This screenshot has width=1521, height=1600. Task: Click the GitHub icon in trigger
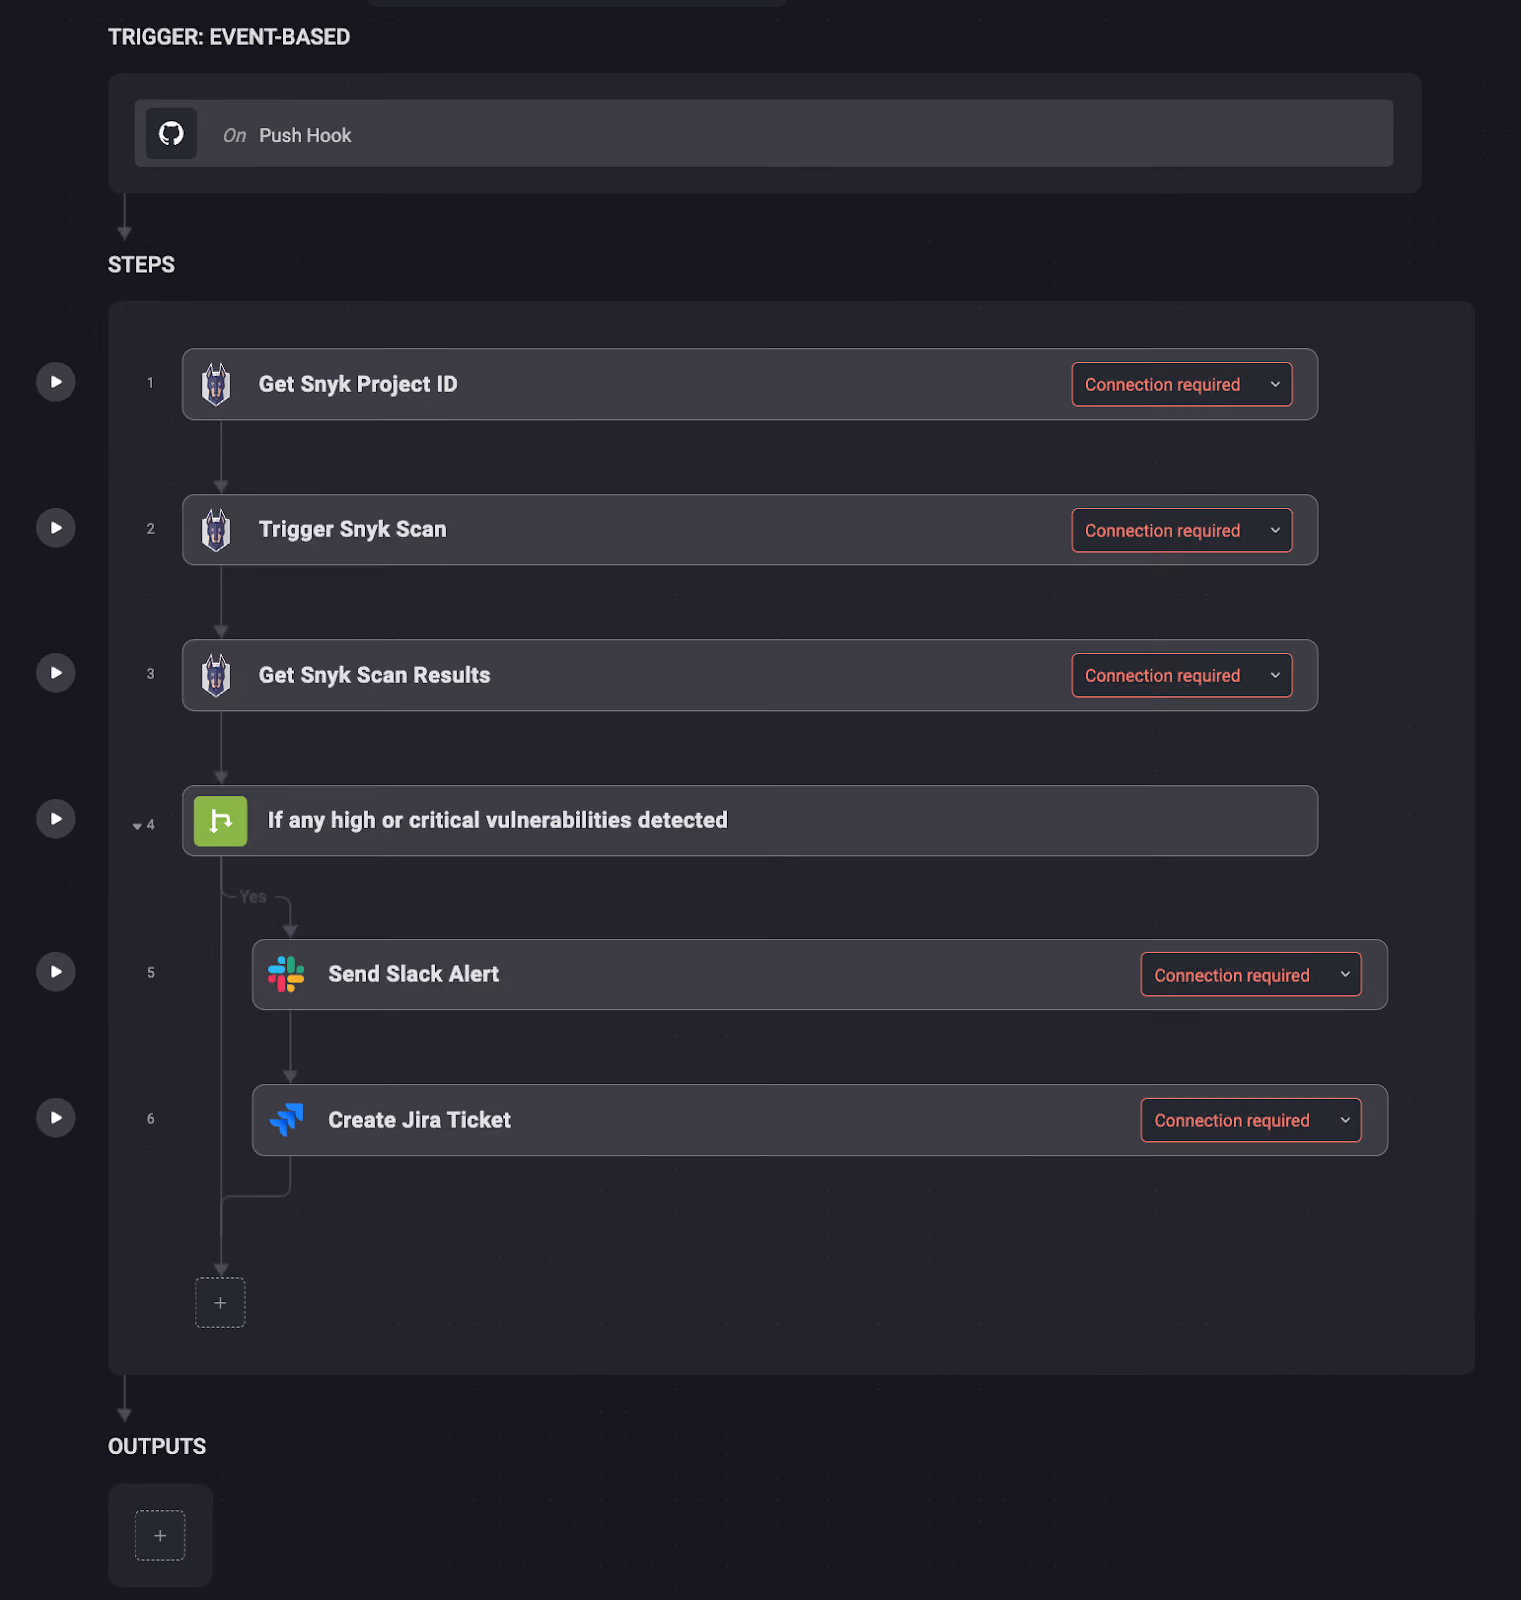[x=171, y=133]
